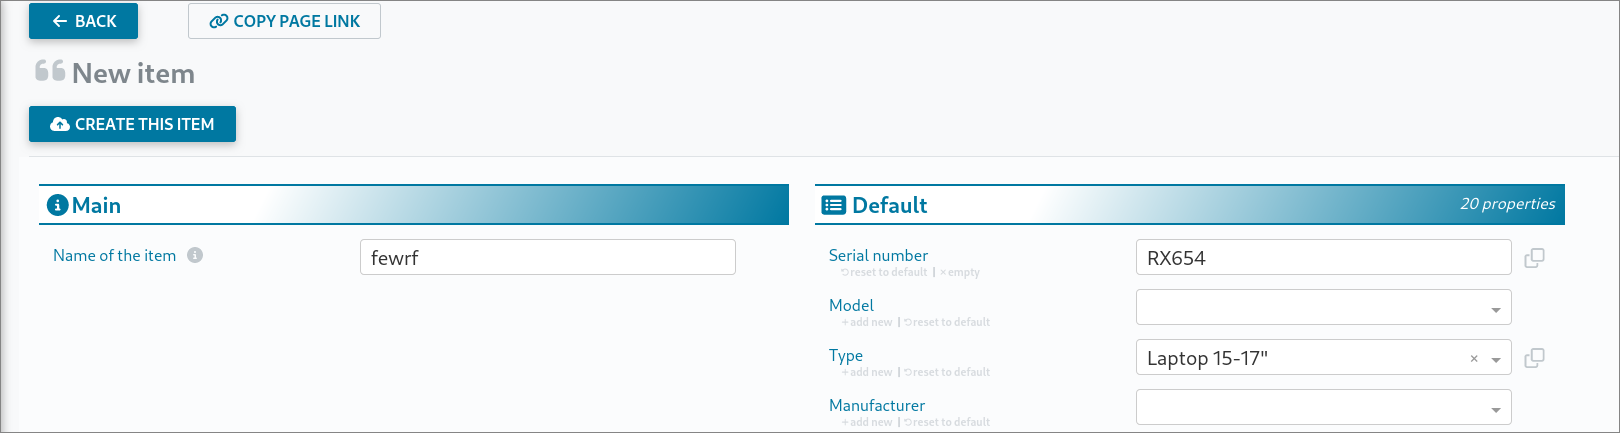
Task: Open the Model dropdown
Action: (x=1323, y=307)
